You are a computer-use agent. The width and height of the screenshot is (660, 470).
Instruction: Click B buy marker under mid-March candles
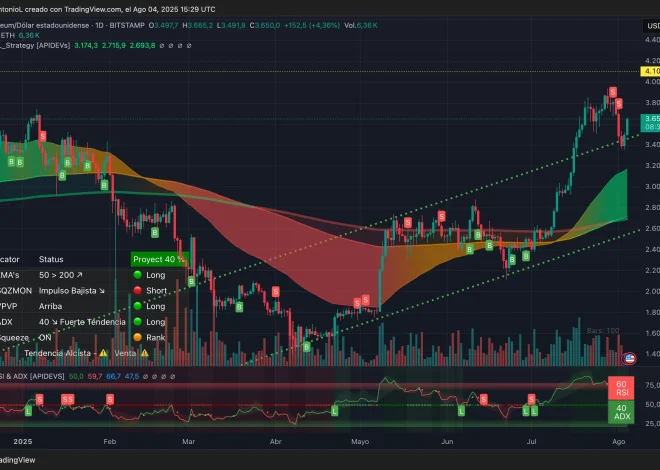click(x=239, y=307)
